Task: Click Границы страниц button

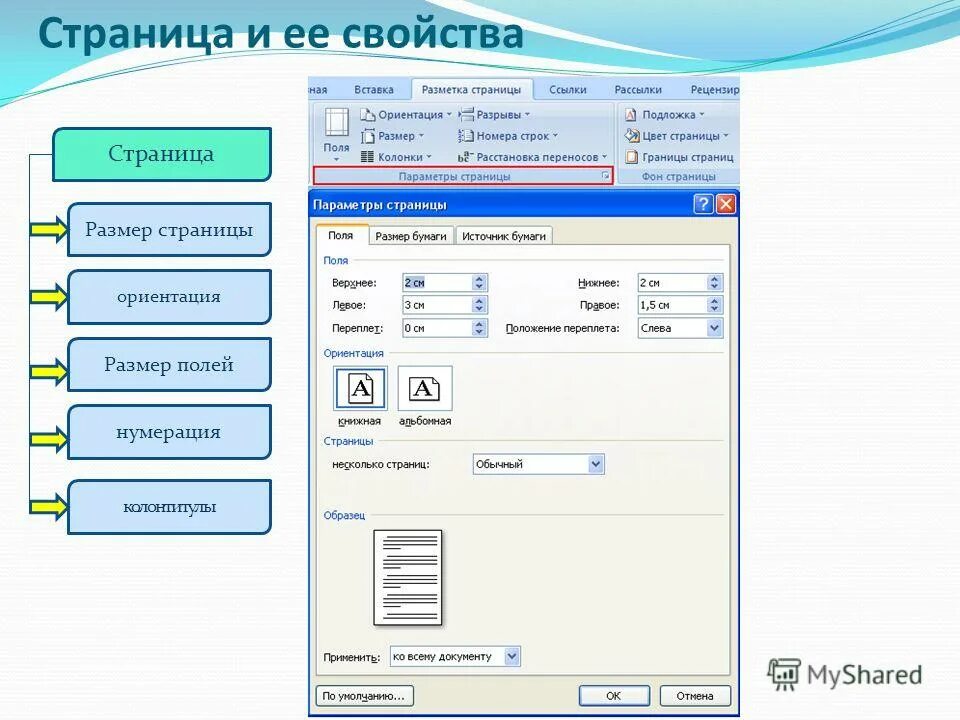Action: coord(679,157)
